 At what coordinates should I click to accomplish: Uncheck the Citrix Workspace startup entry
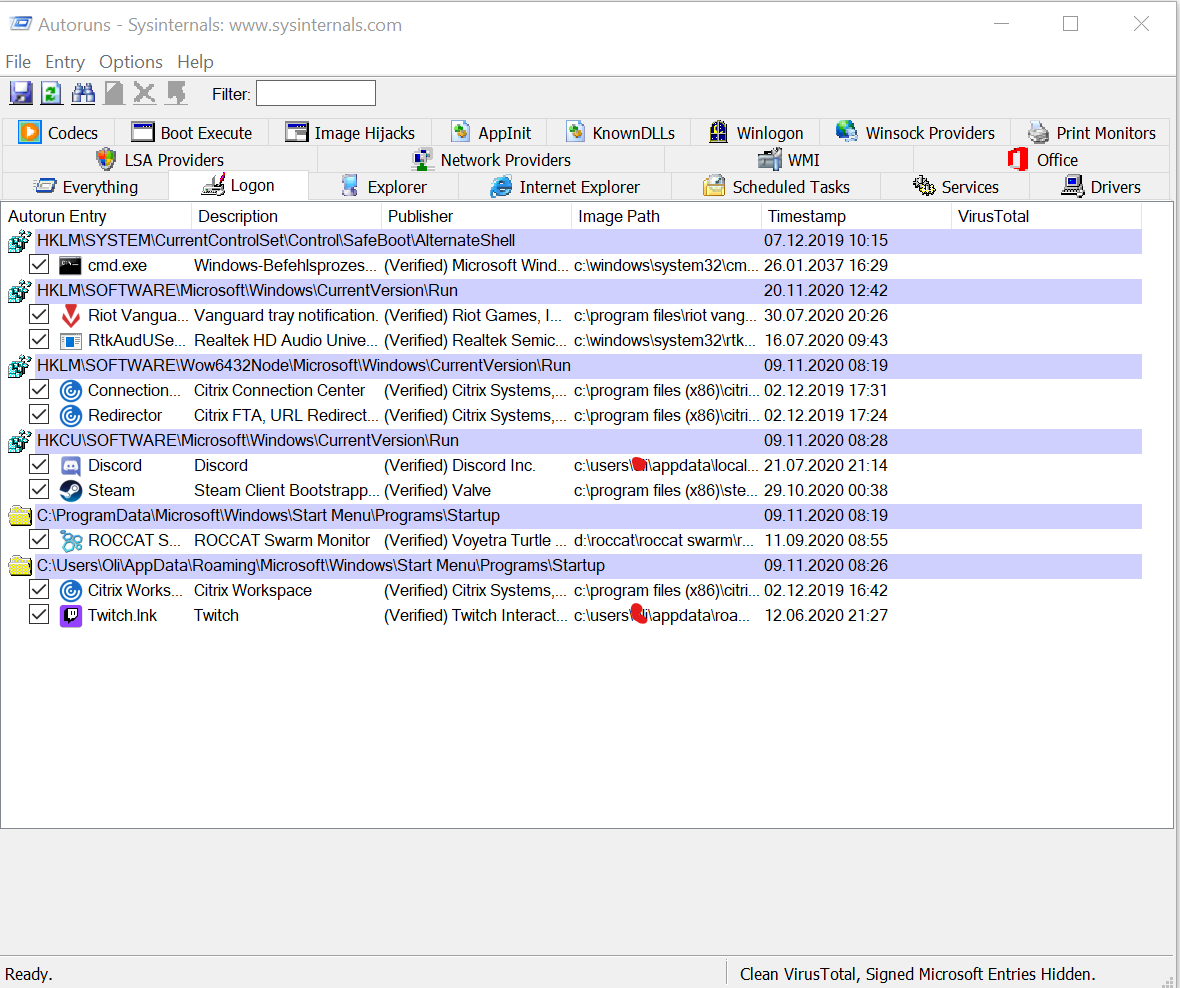point(39,590)
